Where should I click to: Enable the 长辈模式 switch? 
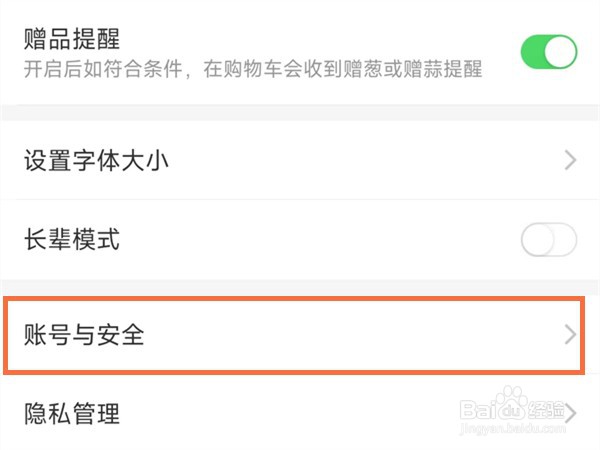[x=549, y=241]
